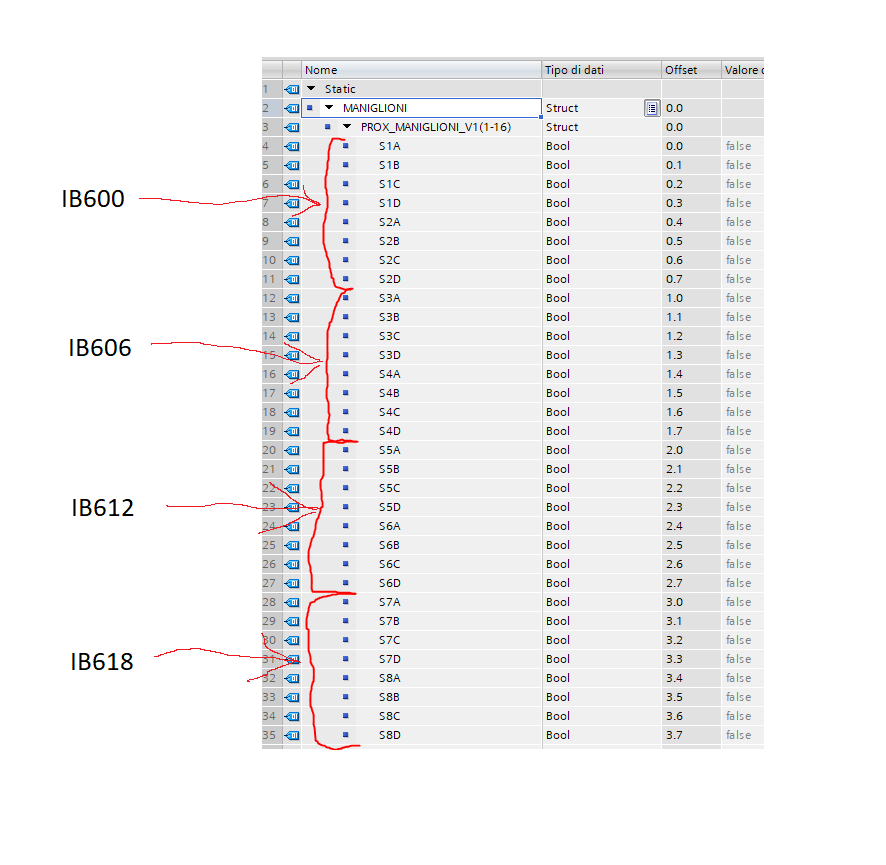Click the tag icon in row 14
The height and width of the screenshot is (865, 886).
coord(292,336)
